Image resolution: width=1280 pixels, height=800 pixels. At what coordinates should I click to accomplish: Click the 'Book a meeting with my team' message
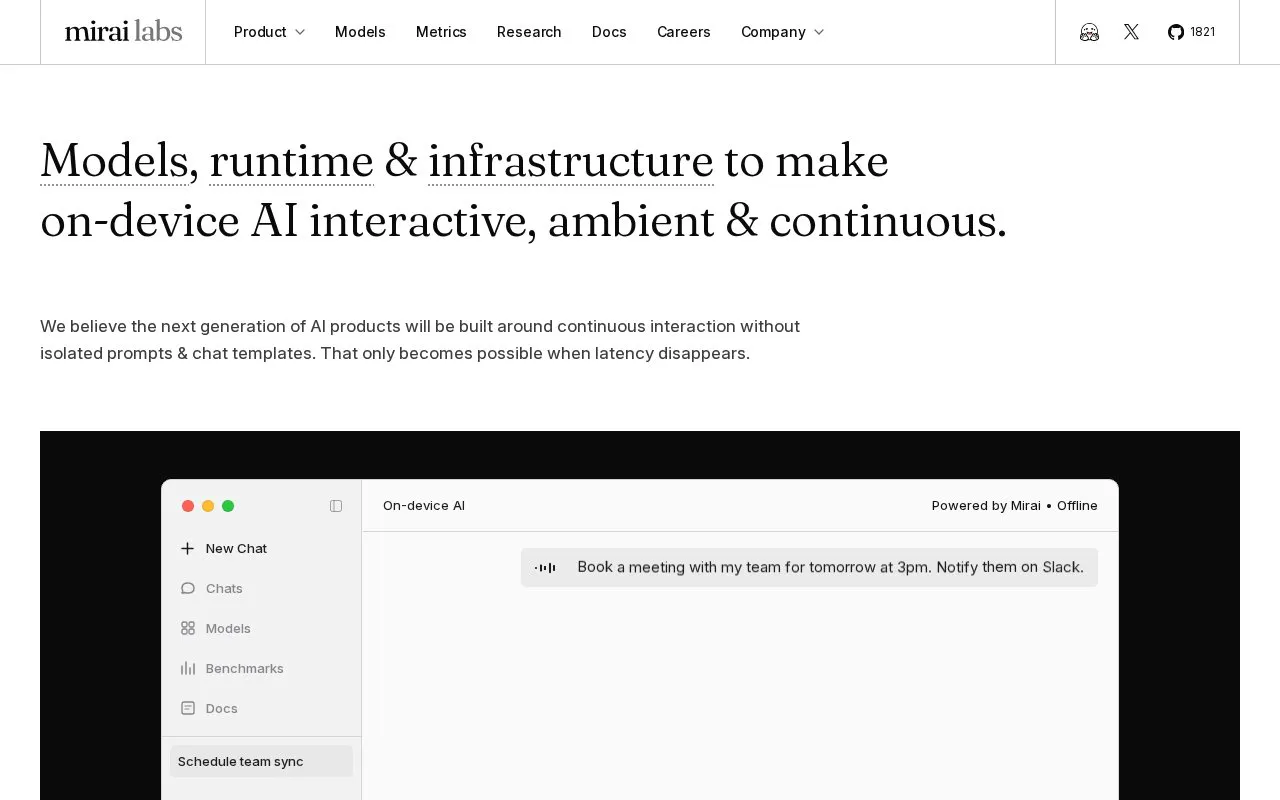(809, 567)
